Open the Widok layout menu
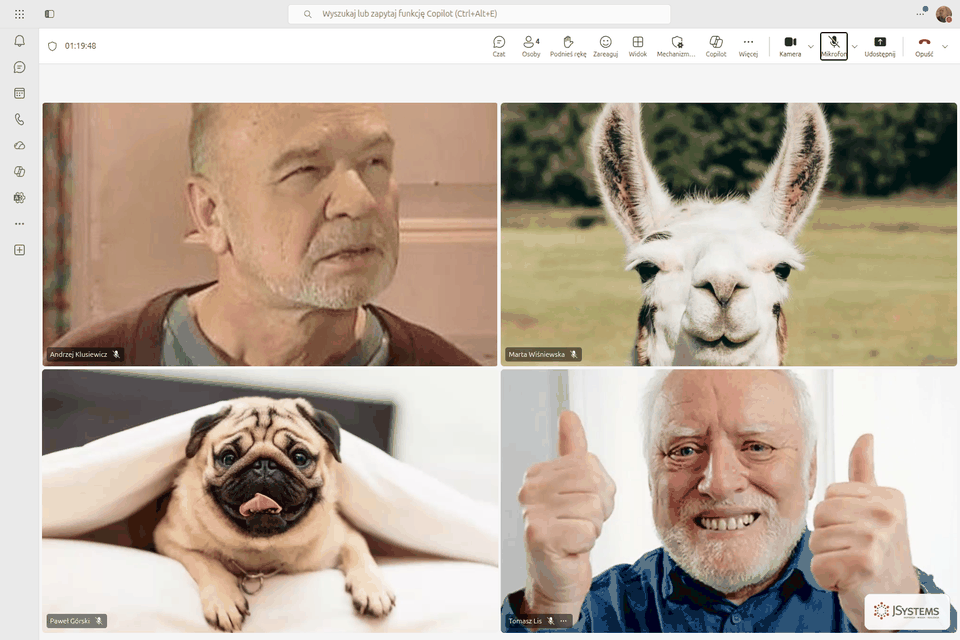Screen dimensions: 960x640 pyautogui.click(x=638, y=46)
